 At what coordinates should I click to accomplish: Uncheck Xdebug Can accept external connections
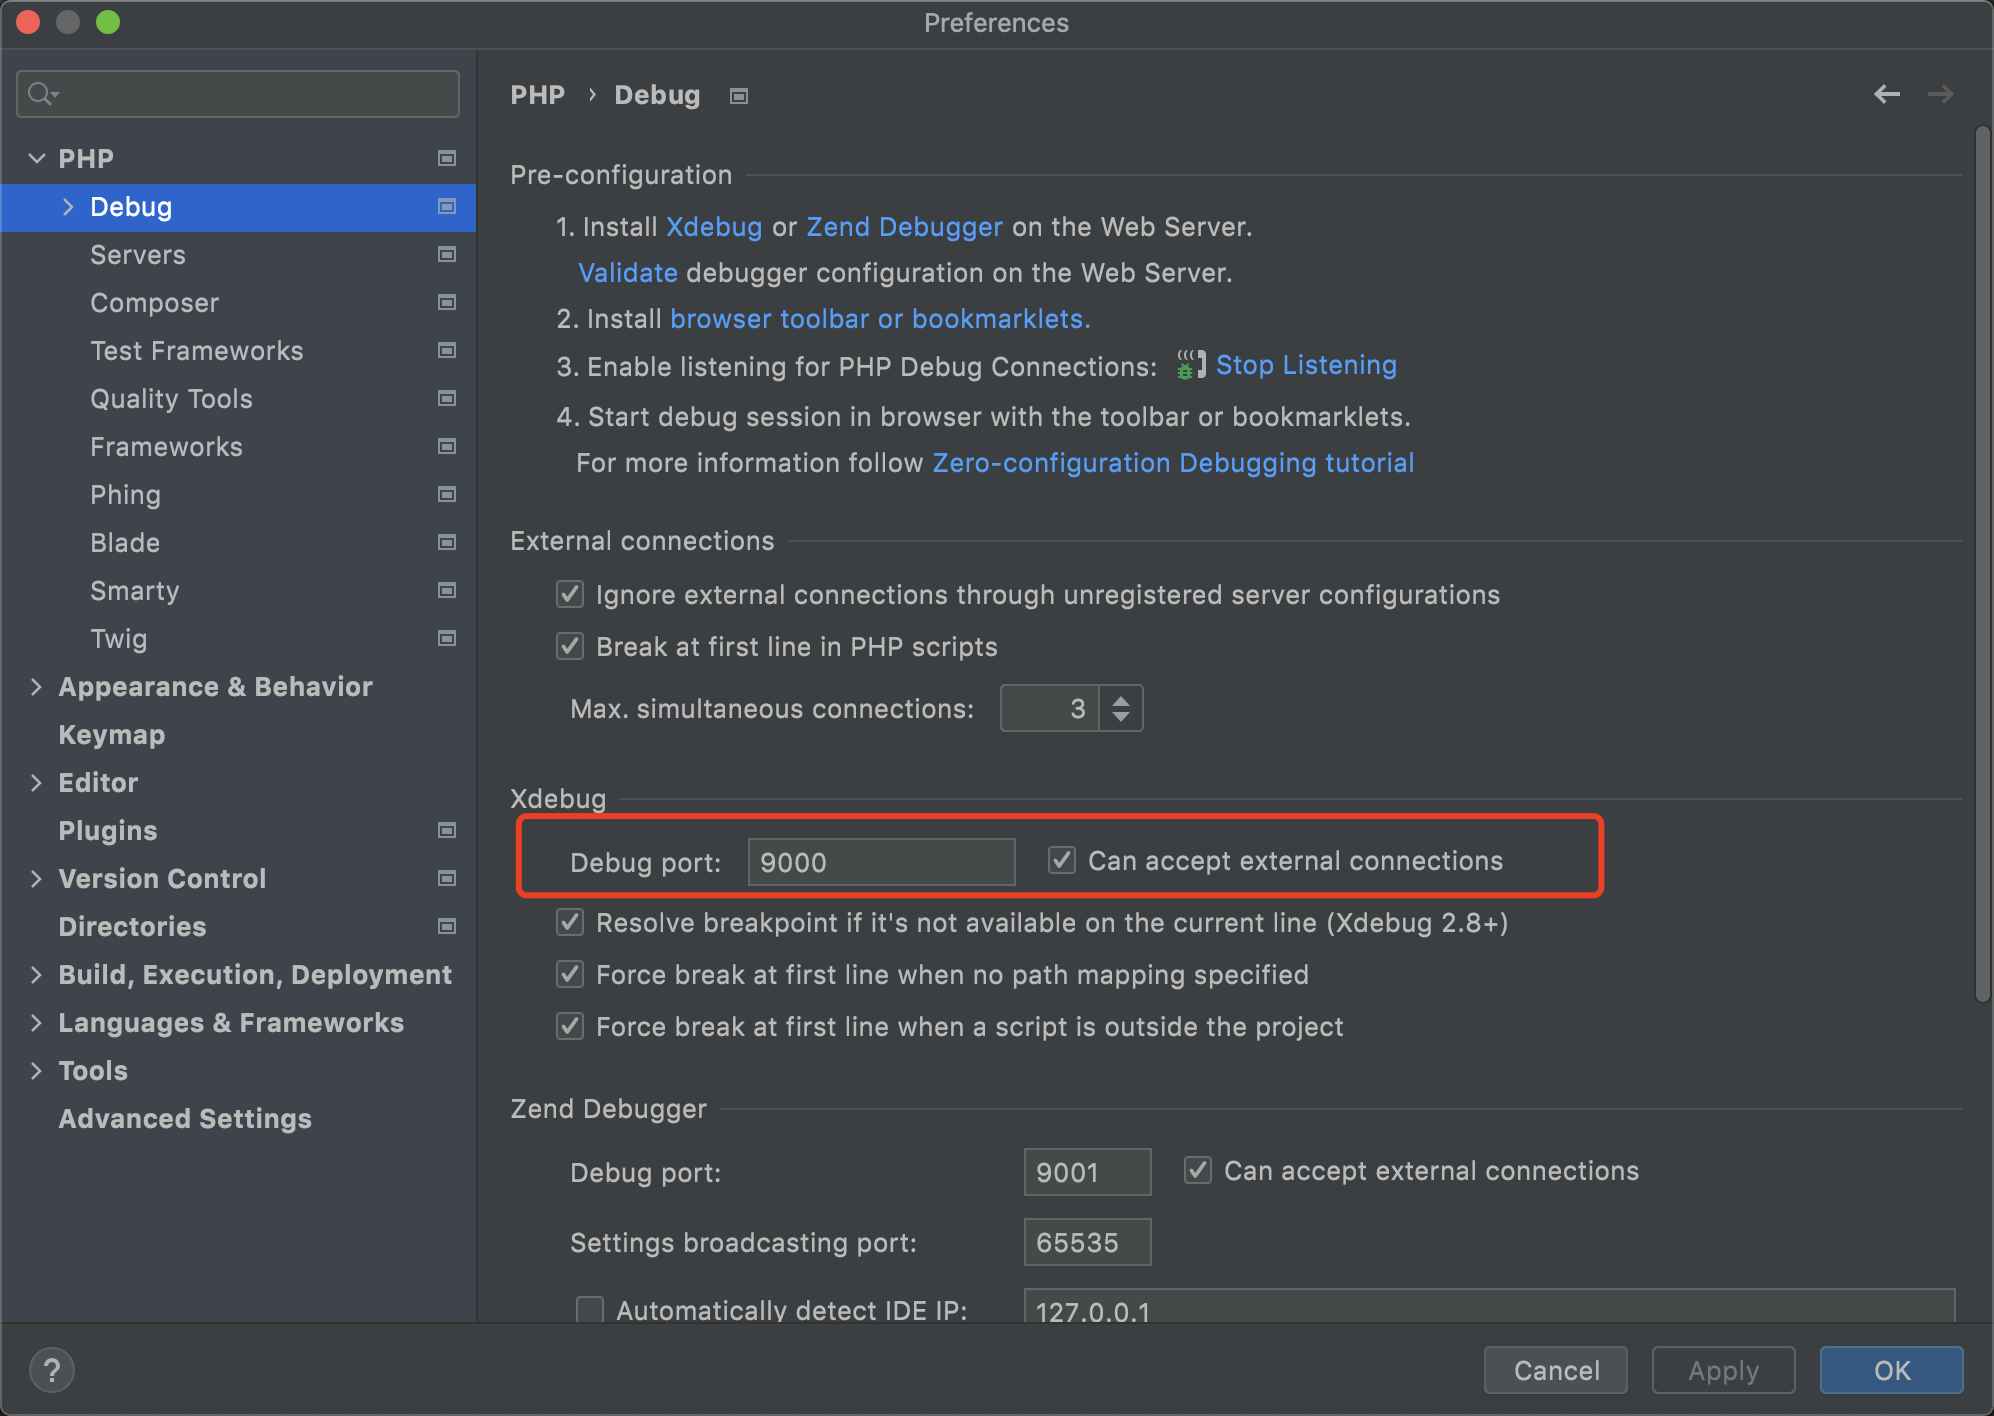tap(1061, 861)
